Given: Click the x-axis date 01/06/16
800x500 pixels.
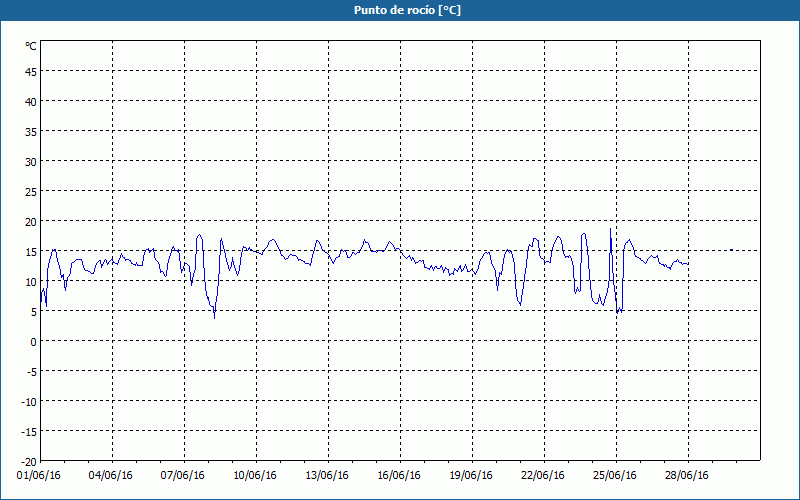Looking at the screenshot, I should click(39, 476).
